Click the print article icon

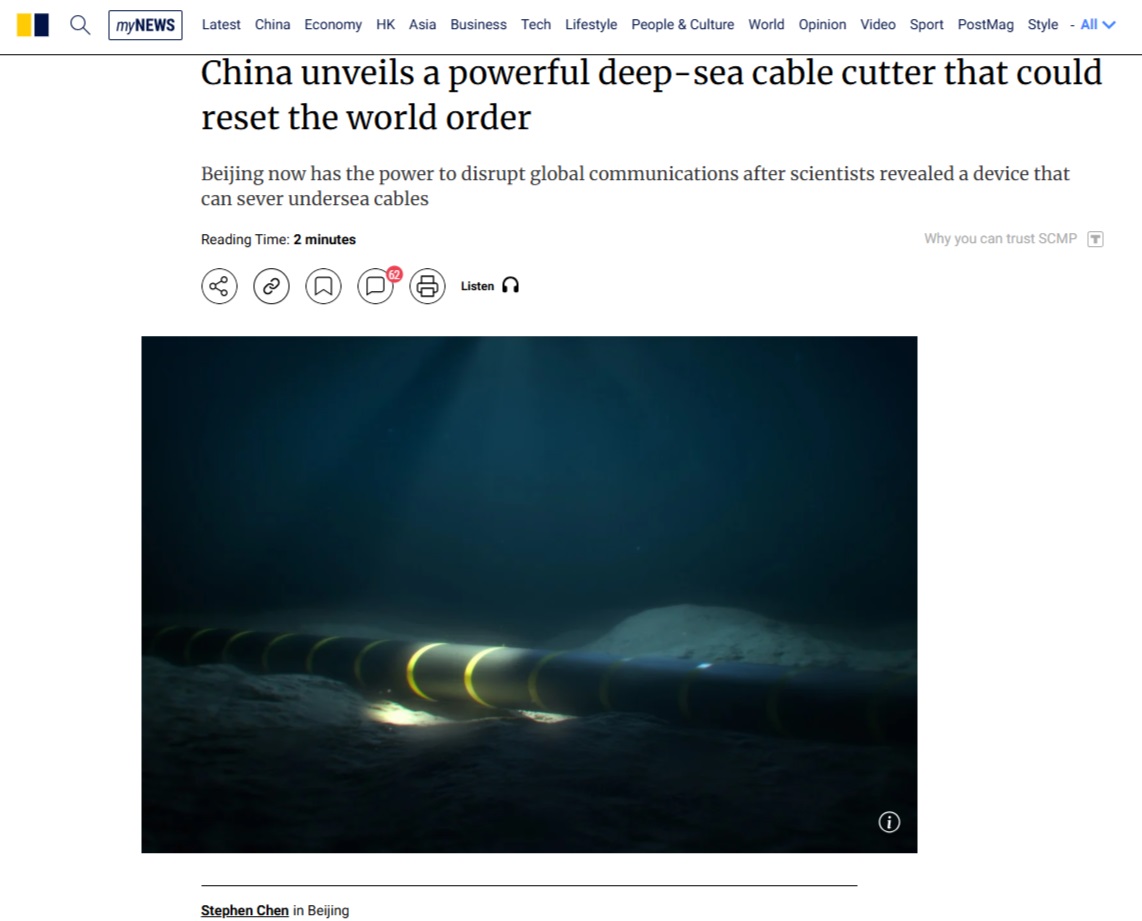click(428, 286)
